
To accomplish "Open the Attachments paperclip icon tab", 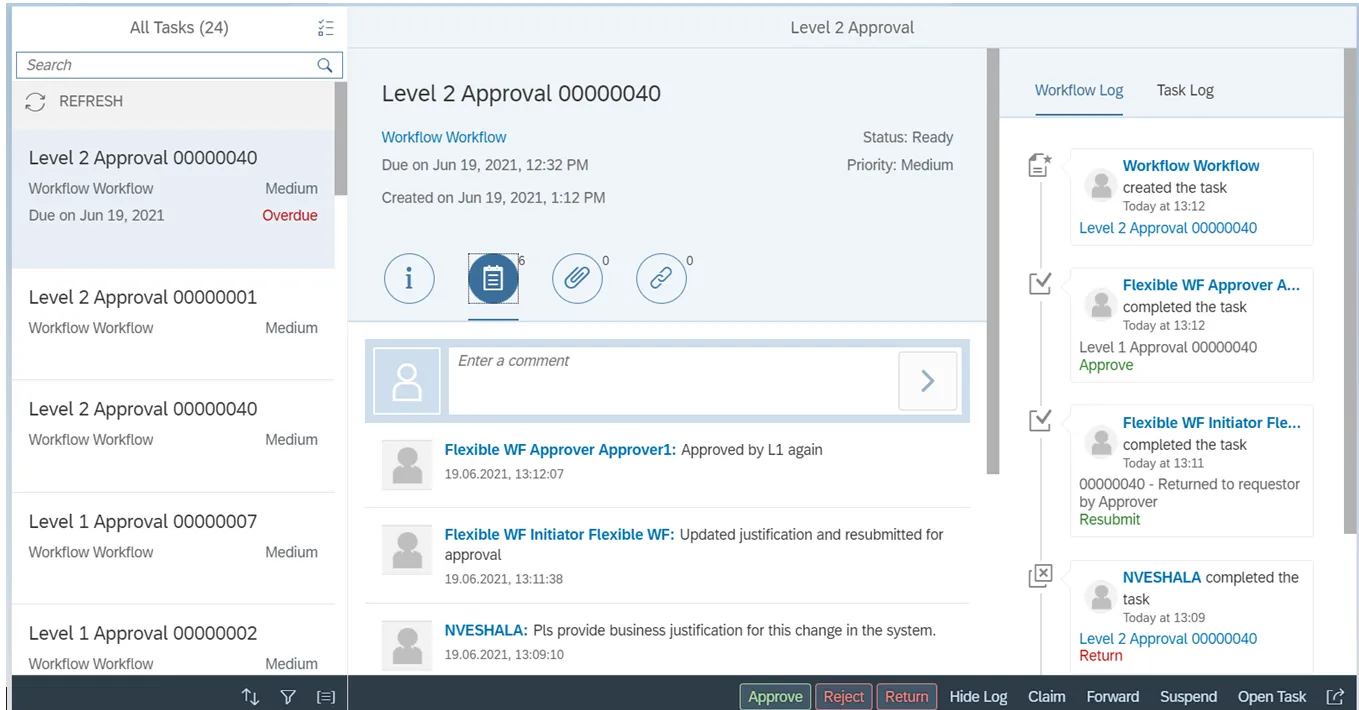I will (x=577, y=278).
